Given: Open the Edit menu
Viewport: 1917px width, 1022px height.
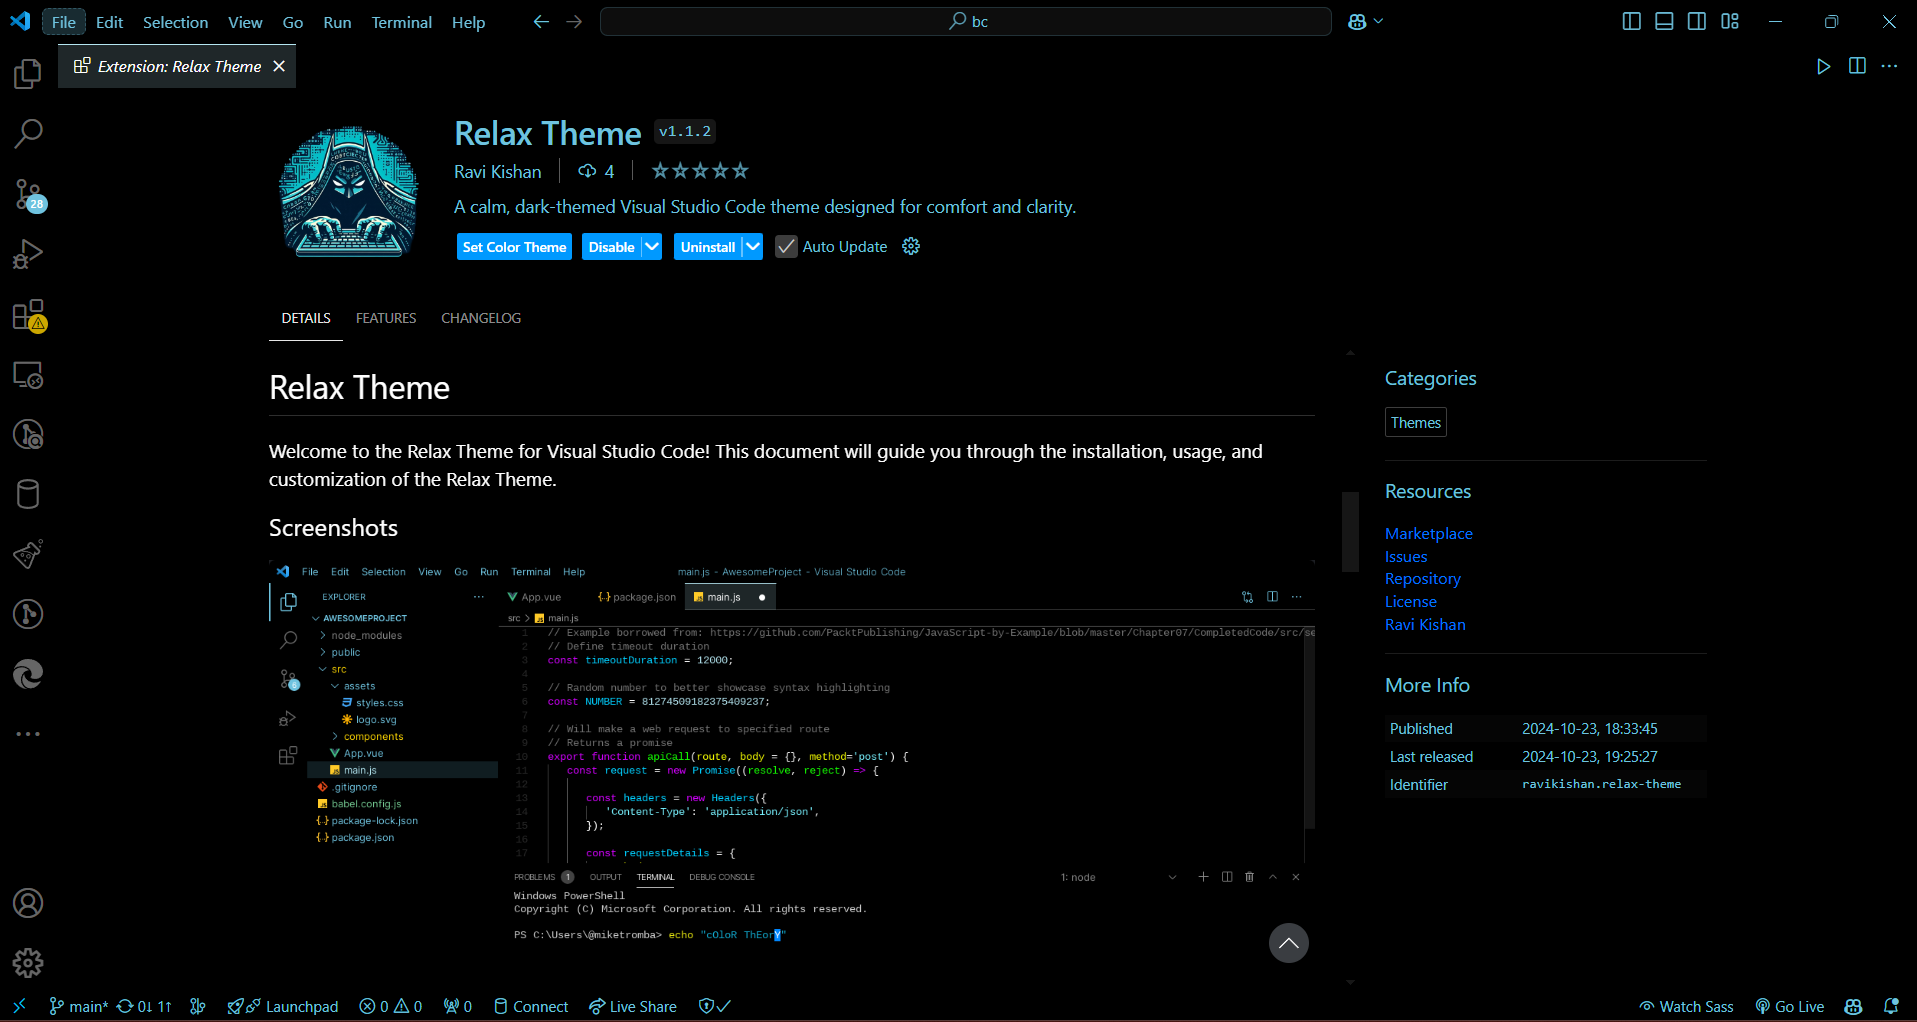Looking at the screenshot, I should tap(109, 22).
